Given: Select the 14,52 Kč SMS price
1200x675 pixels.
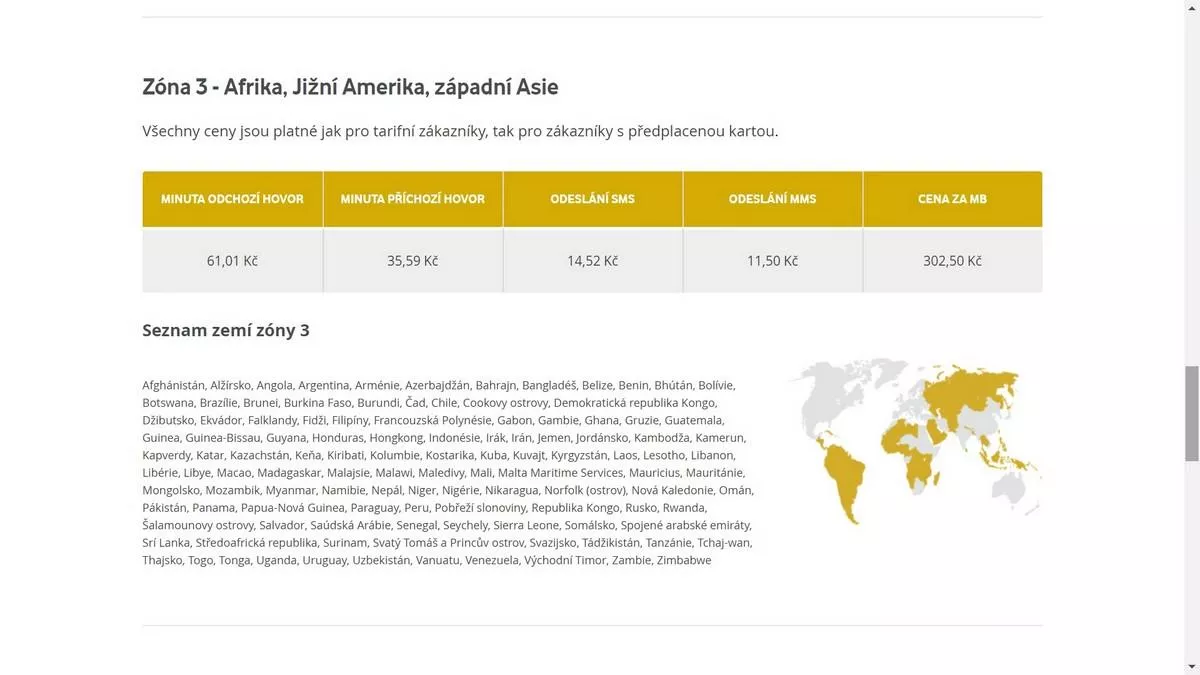Looking at the screenshot, I should (x=593, y=261).
